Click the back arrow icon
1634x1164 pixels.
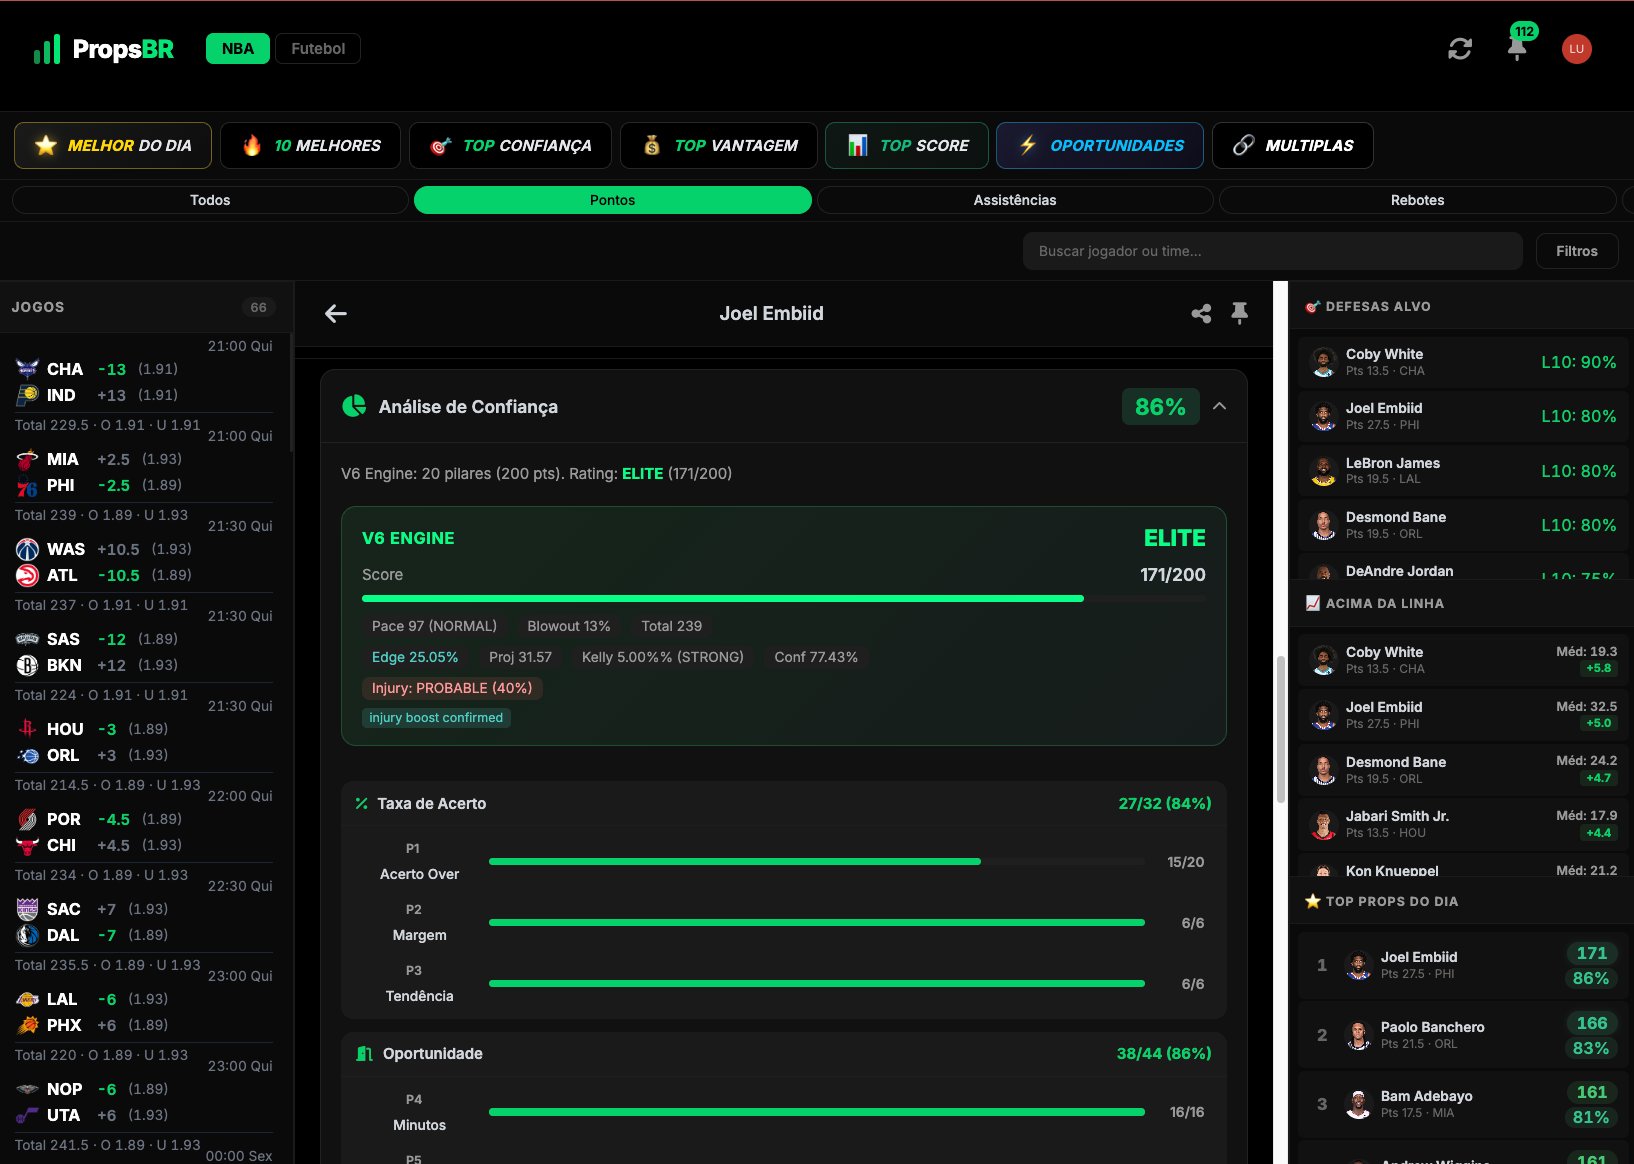click(x=336, y=314)
